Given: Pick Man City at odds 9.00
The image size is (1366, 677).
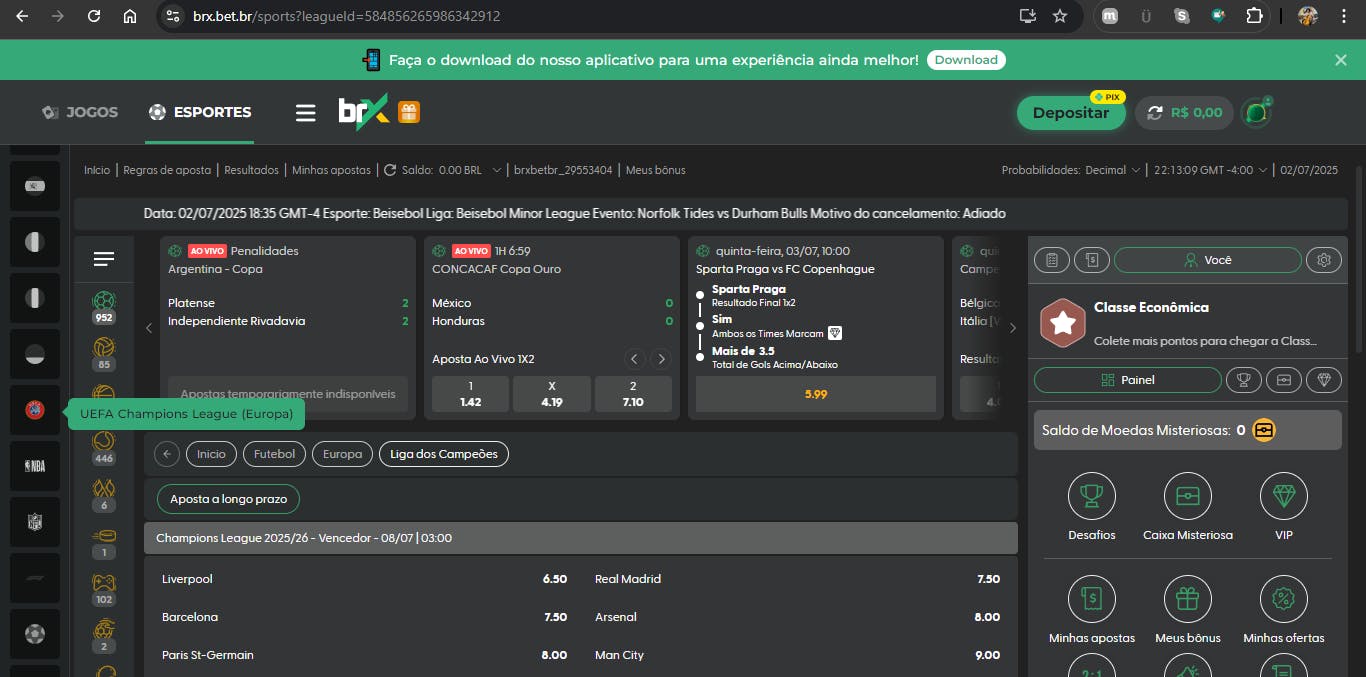Looking at the screenshot, I should 797,655.
